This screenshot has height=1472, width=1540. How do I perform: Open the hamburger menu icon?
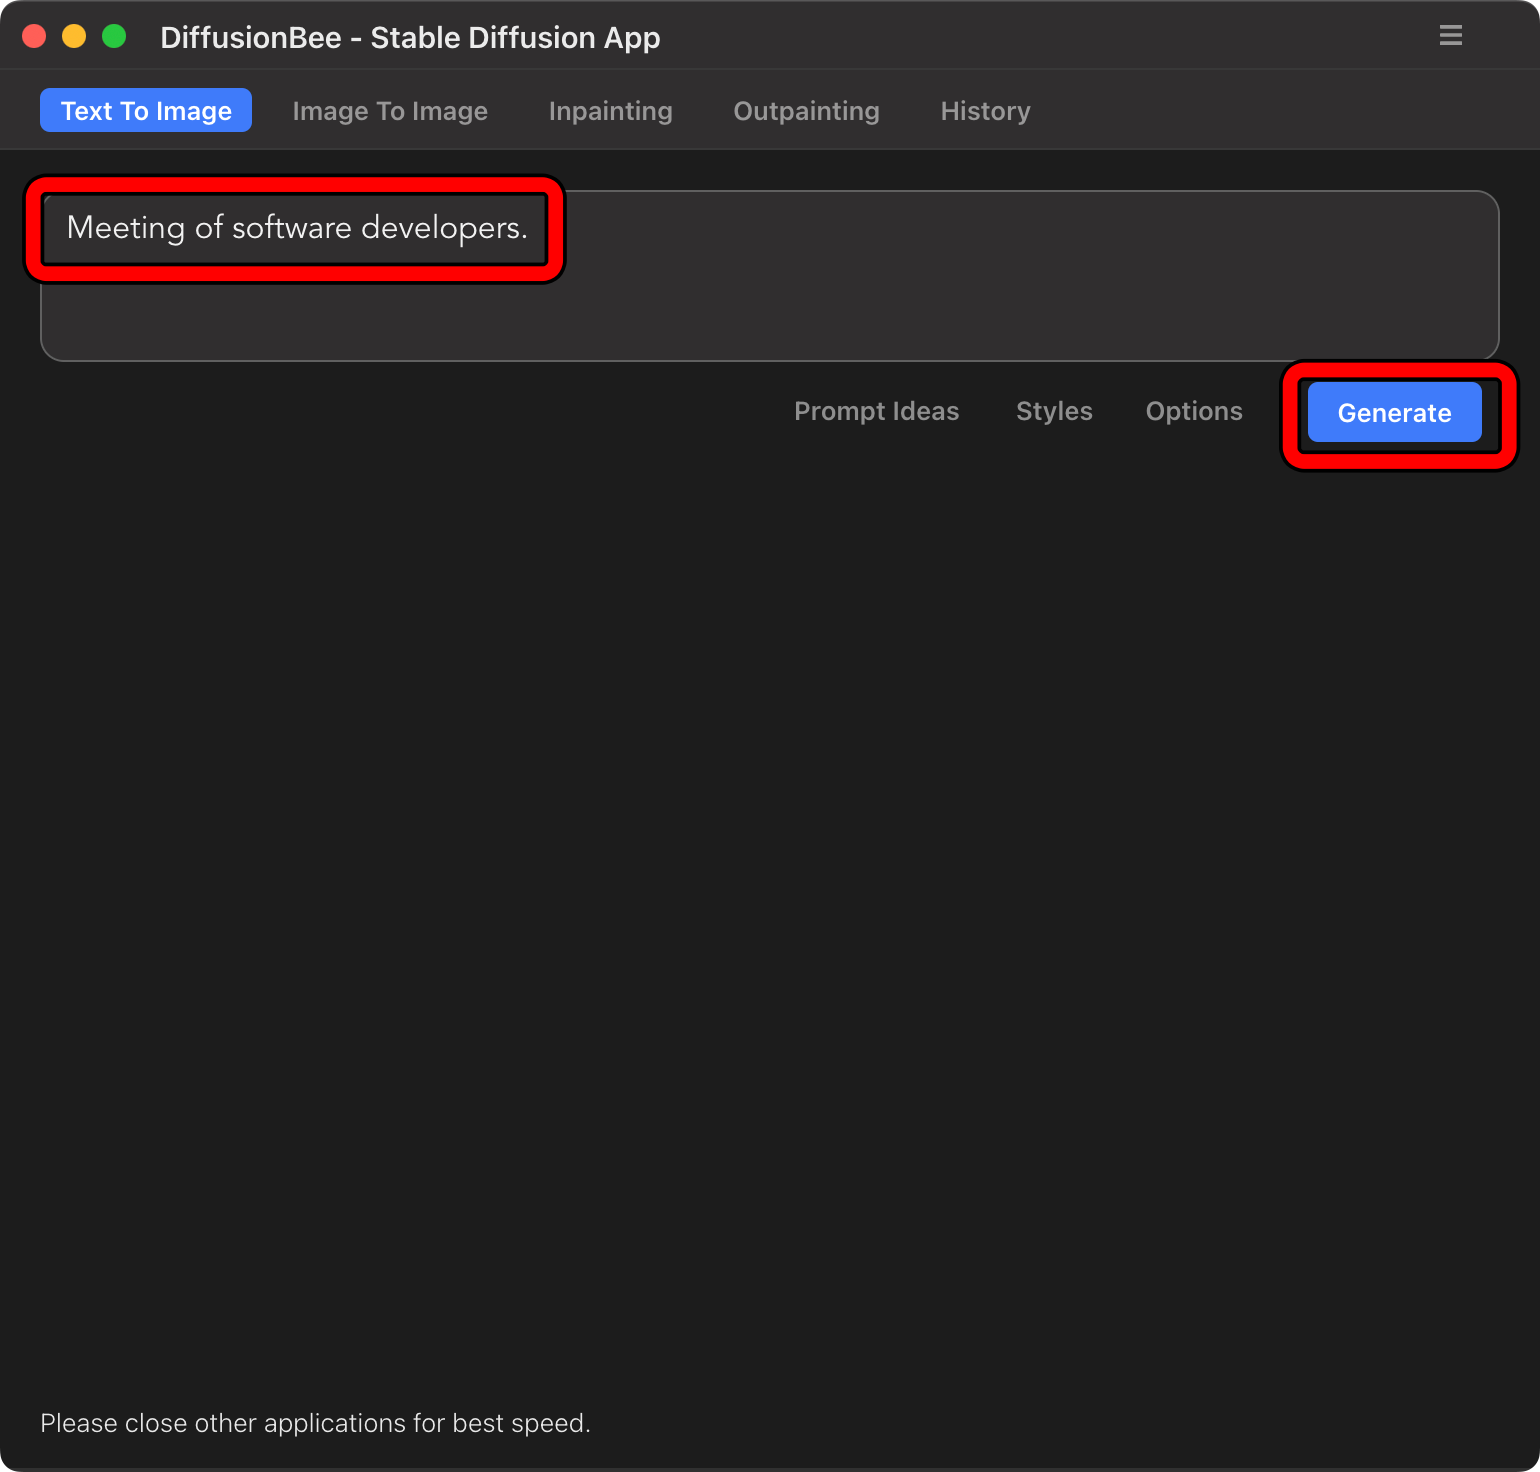1450,36
